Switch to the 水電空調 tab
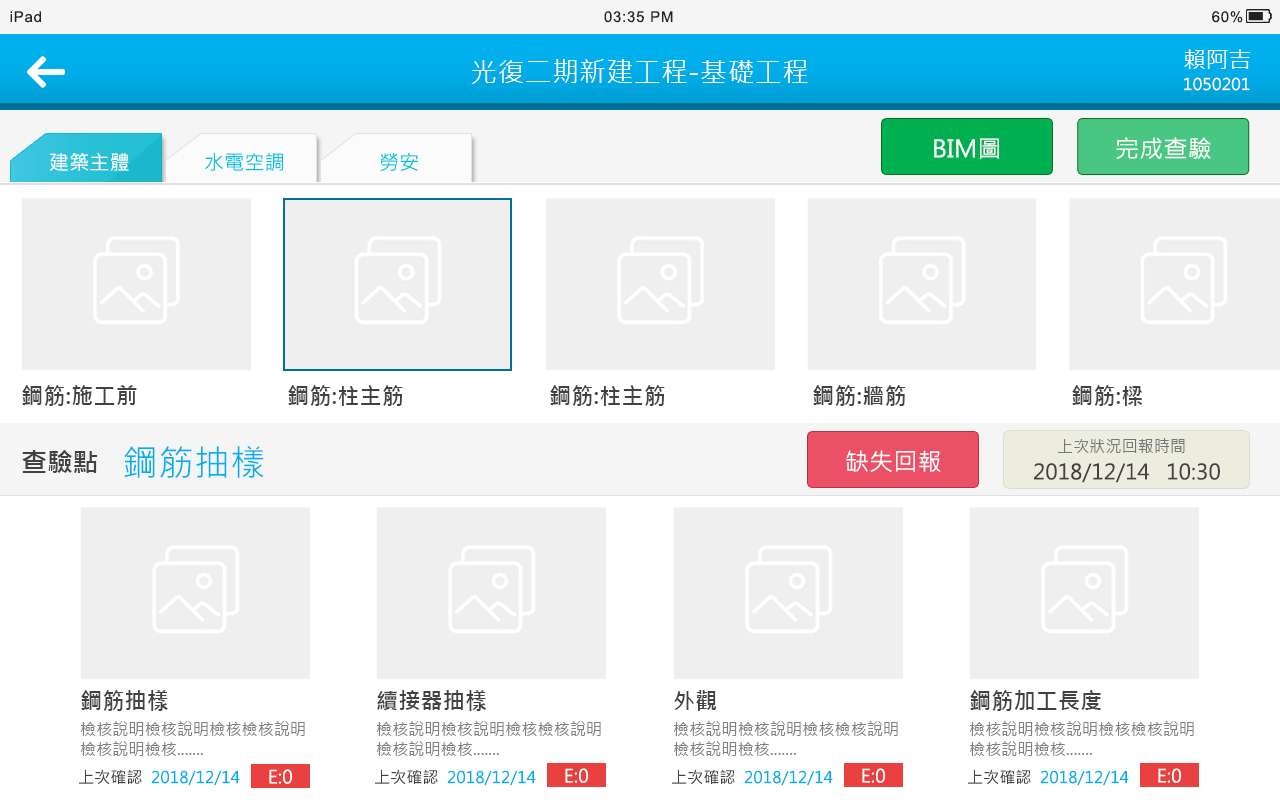This screenshot has height=800, width=1280. coord(244,162)
